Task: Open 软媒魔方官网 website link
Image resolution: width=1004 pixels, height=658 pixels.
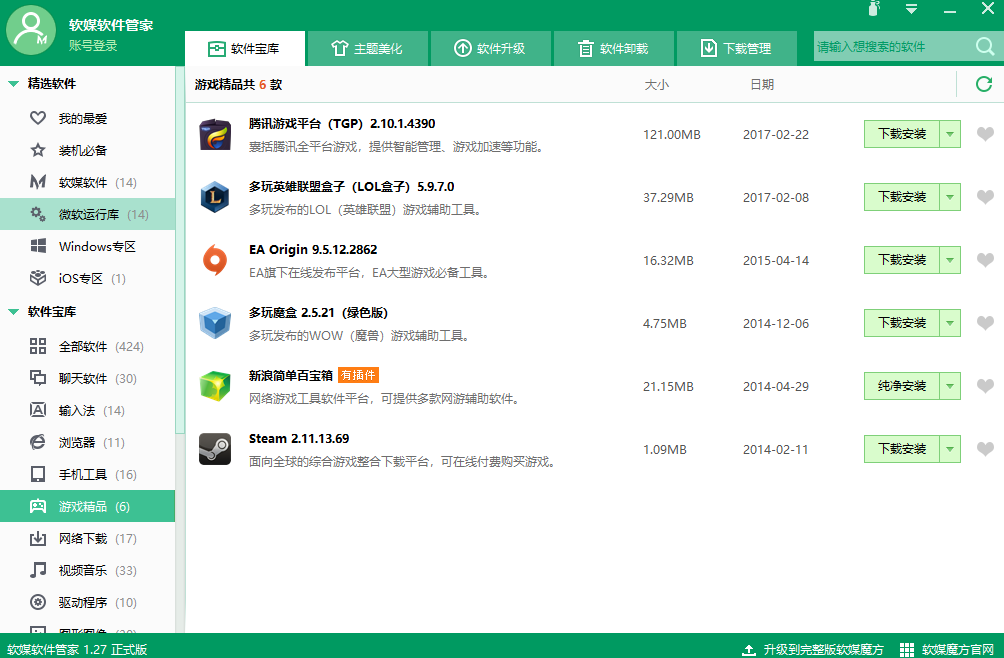Action: tap(947, 650)
